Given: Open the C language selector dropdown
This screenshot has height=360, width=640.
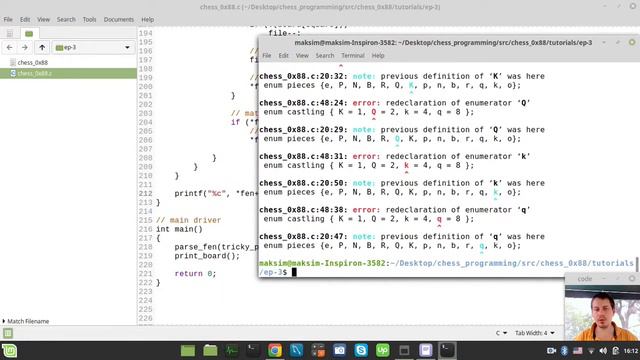Looking at the screenshot, I should (501, 333).
